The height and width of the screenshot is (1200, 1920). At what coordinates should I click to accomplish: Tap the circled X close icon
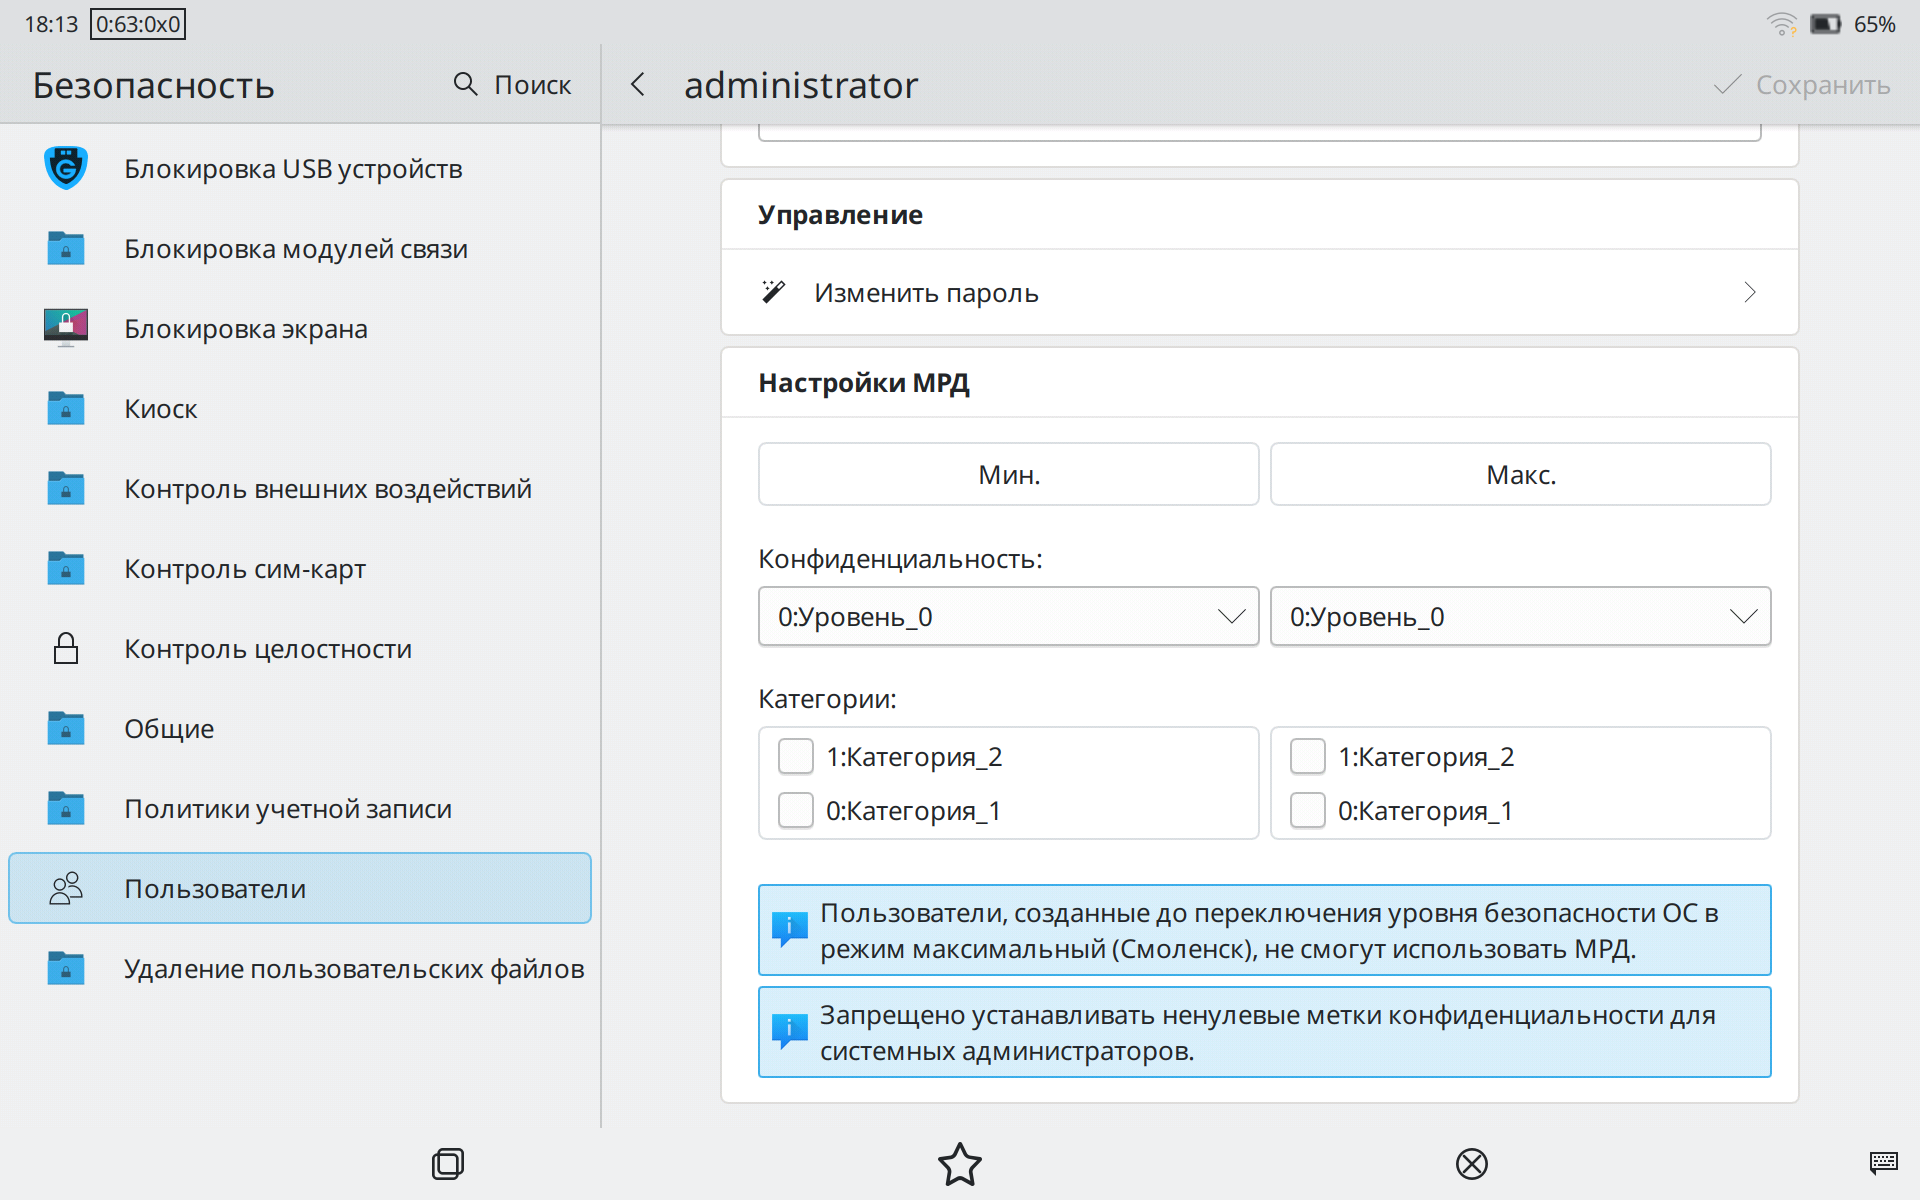click(x=1471, y=1164)
